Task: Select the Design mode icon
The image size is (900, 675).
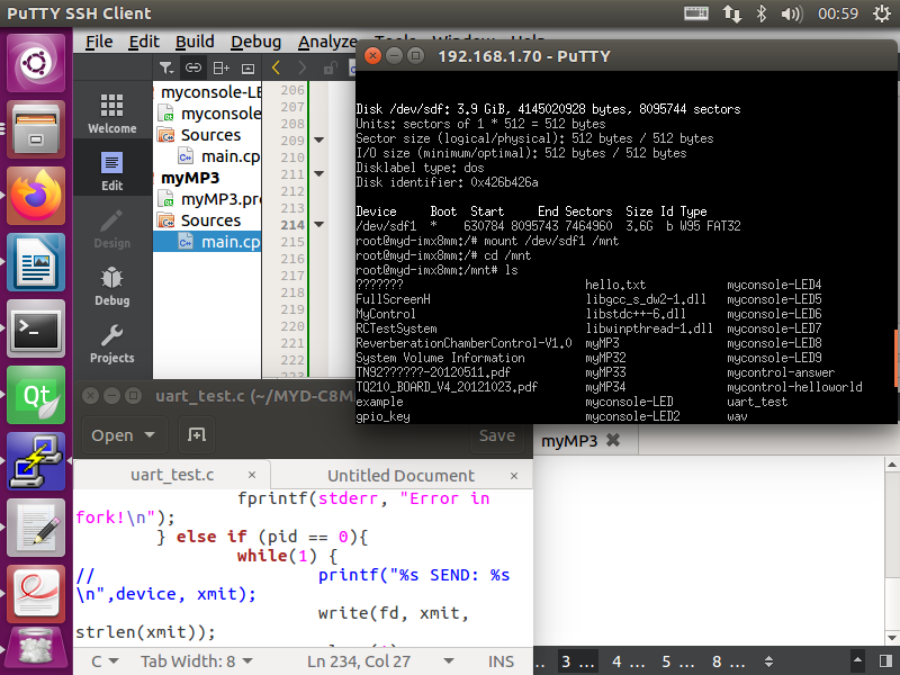Action: pyautogui.click(x=112, y=228)
